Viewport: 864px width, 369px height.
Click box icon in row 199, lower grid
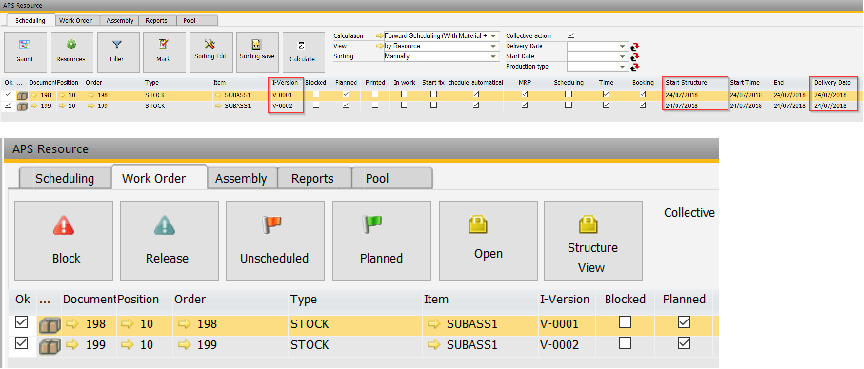click(x=49, y=345)
